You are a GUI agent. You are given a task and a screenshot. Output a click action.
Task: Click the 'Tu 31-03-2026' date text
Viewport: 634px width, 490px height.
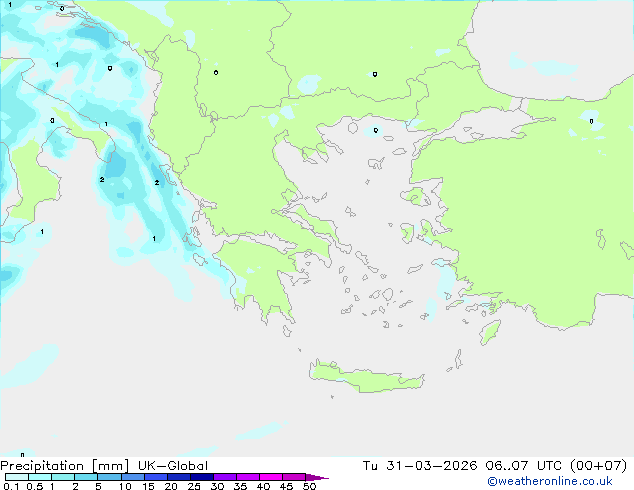click(x=420, y=466)
